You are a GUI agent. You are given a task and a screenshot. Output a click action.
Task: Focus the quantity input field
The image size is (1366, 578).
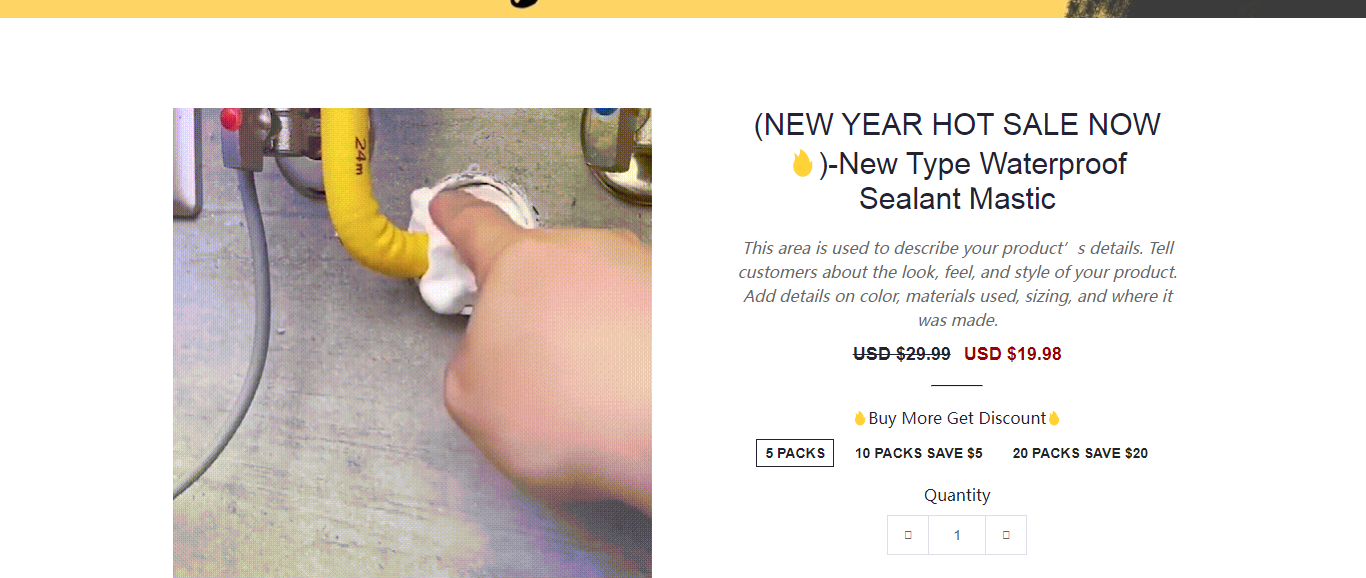click(957, 535)
